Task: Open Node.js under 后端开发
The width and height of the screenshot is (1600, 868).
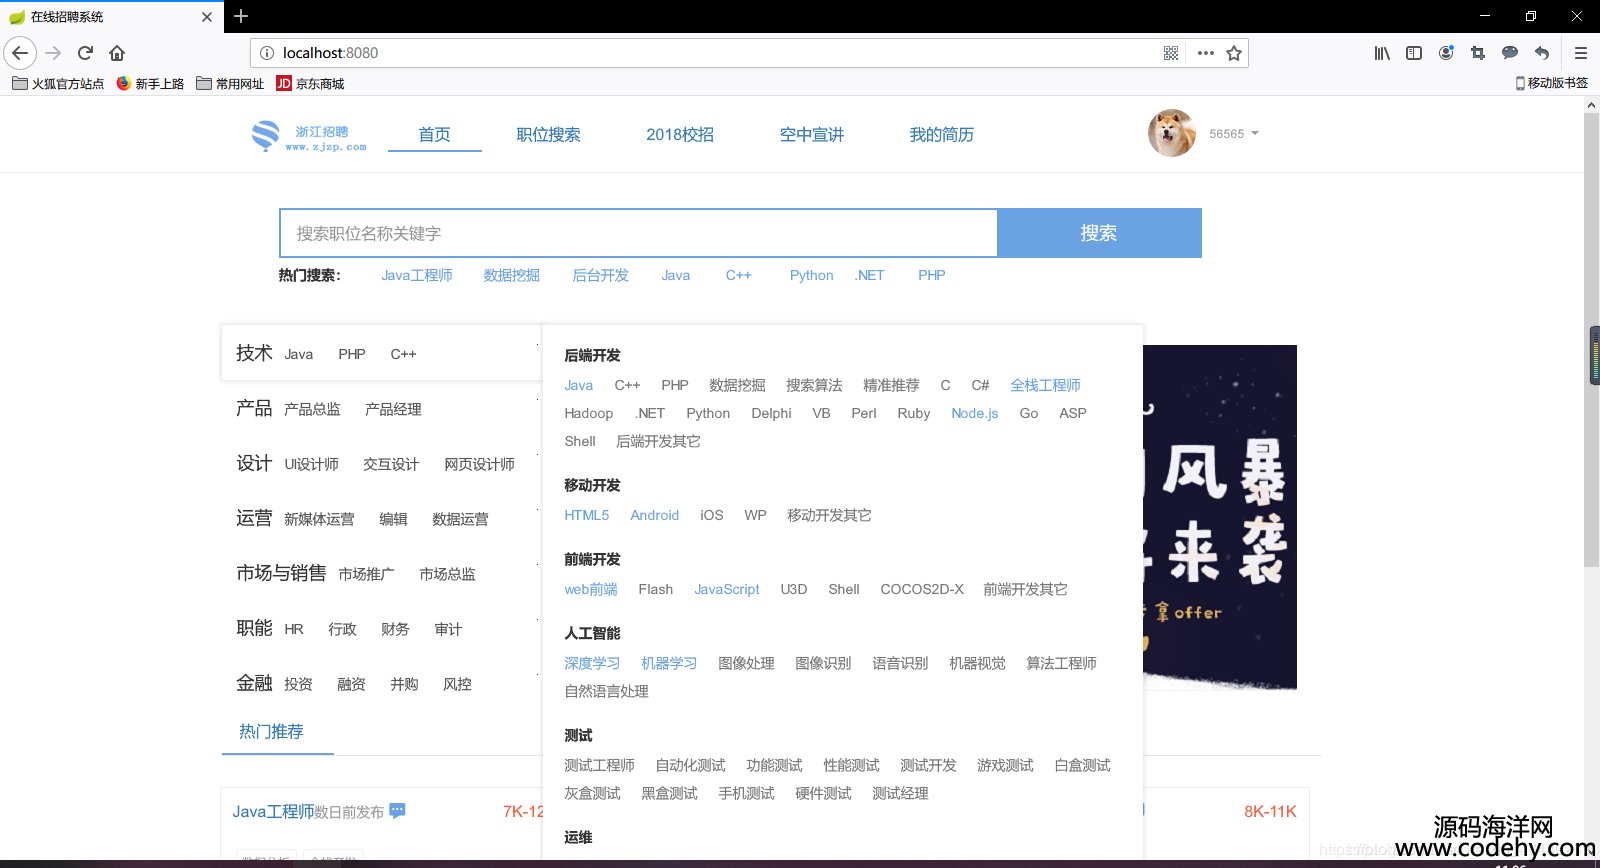Action: coord(975,413)
